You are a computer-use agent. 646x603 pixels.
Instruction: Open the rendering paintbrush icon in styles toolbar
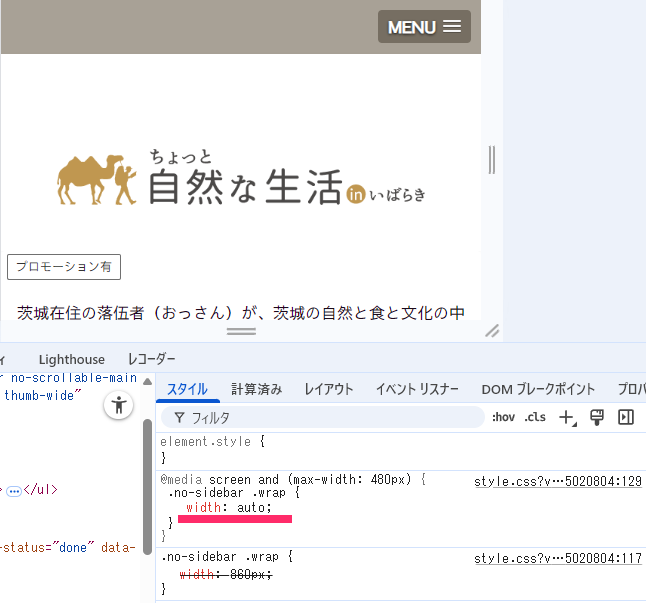click(x=597, y=417)
